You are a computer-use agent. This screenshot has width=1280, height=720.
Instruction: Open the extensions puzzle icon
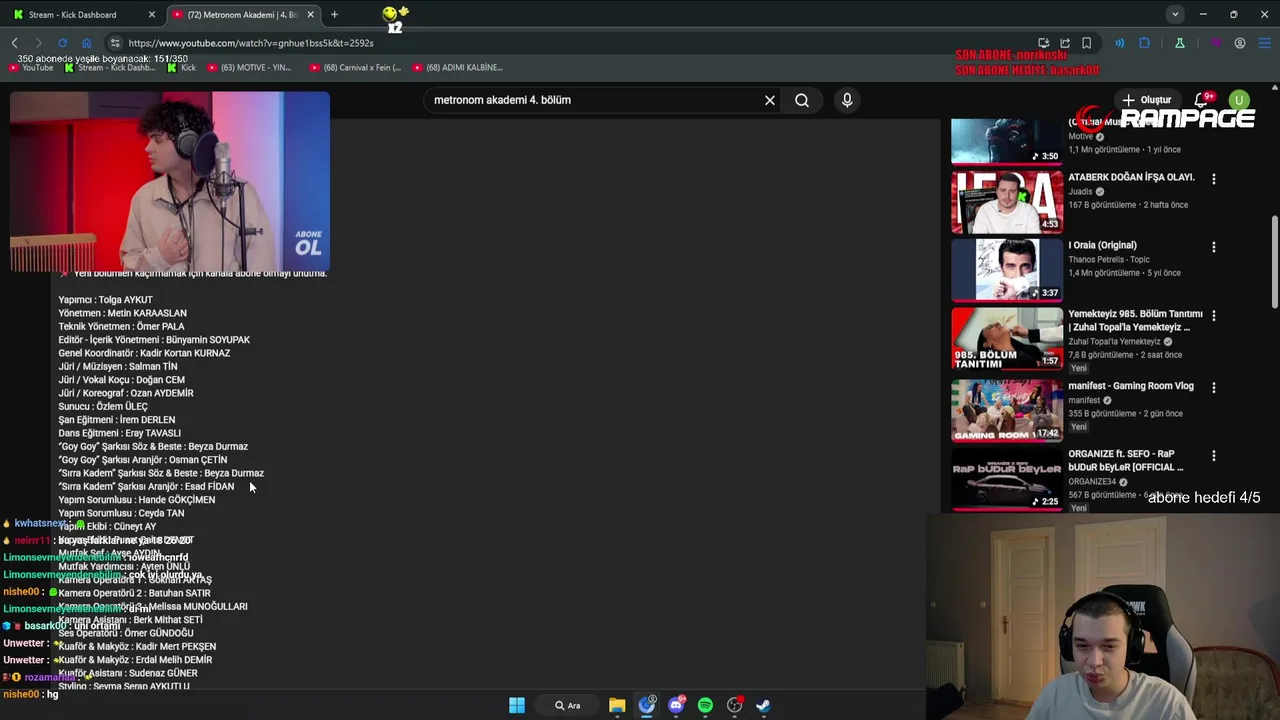tap(1144, 43)
